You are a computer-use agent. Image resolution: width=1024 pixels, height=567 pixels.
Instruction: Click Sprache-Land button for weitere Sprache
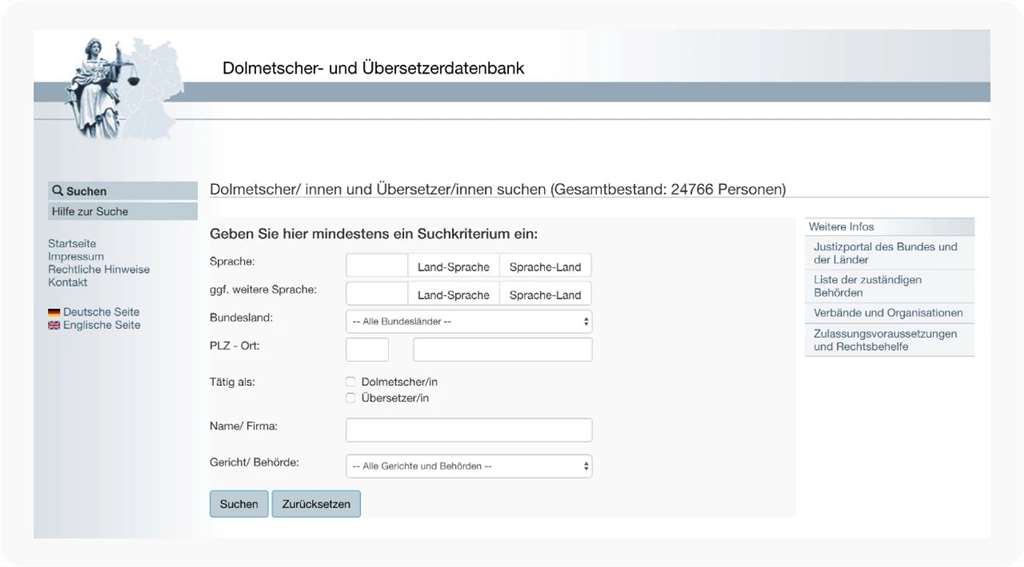(x=545, y=295)
